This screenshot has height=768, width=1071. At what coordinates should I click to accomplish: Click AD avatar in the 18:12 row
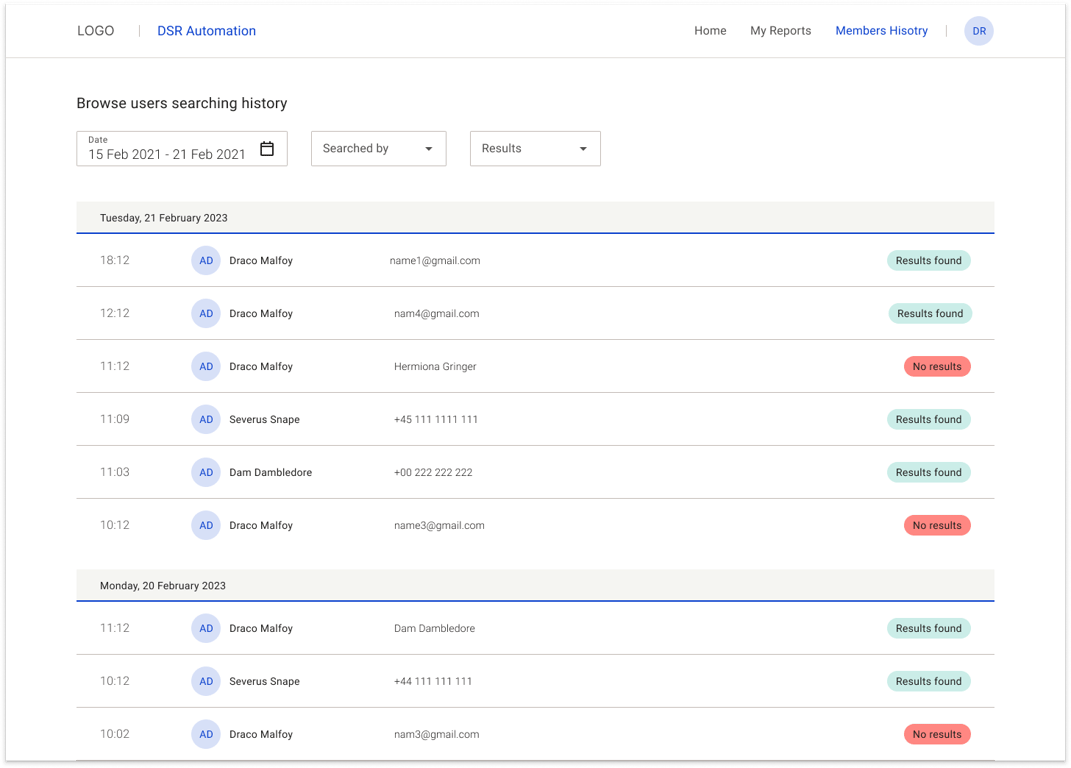tap(206, 260)
